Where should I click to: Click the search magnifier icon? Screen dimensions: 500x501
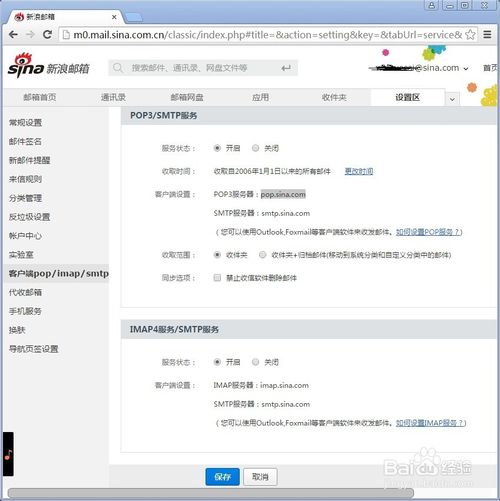click(118, 68)
